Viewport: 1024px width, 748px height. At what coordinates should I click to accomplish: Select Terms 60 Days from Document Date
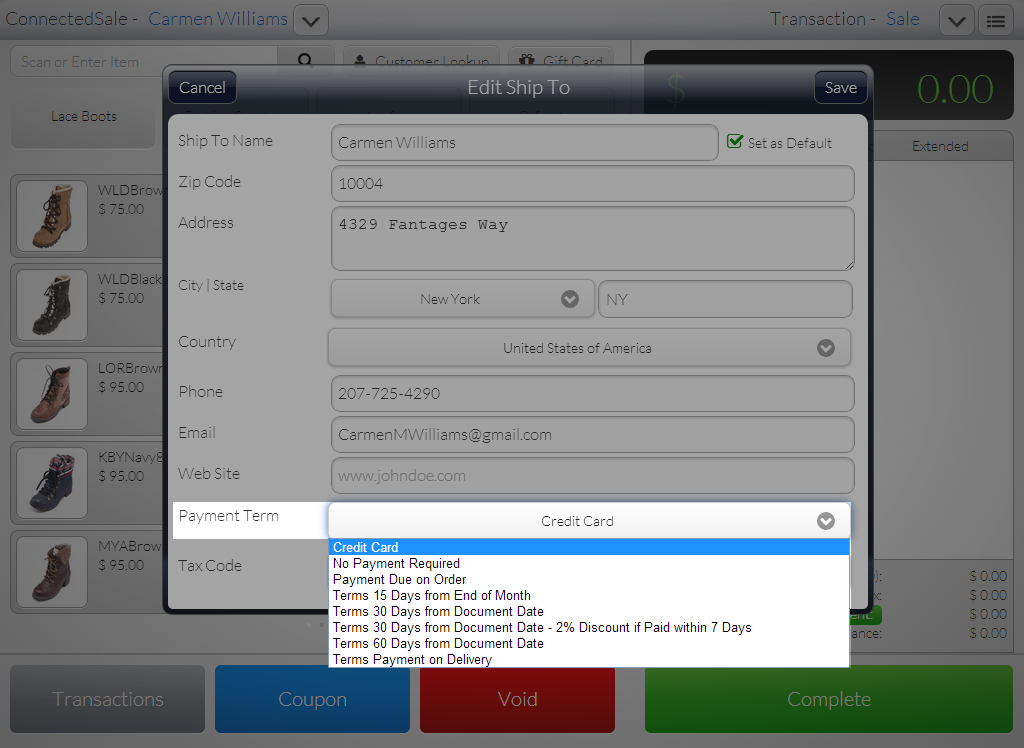(589, 643)
